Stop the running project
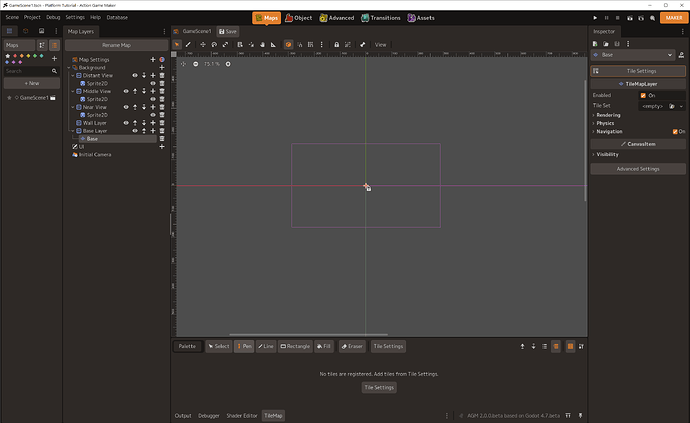 (617, 18)
